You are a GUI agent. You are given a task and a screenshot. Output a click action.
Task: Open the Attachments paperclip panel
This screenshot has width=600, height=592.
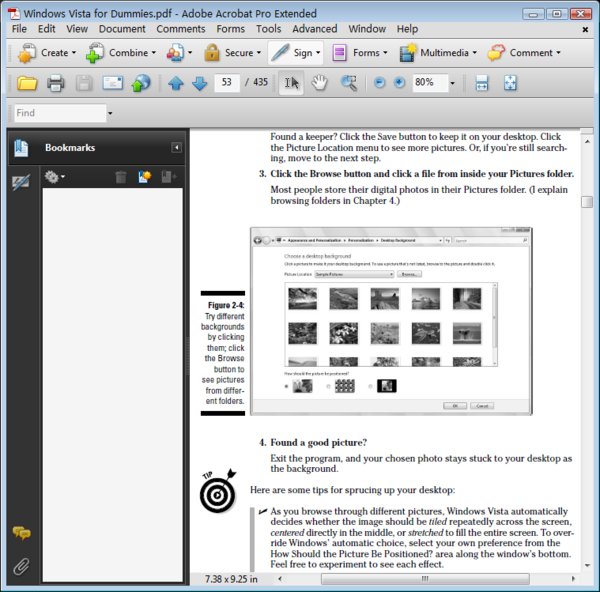(21, 567)
